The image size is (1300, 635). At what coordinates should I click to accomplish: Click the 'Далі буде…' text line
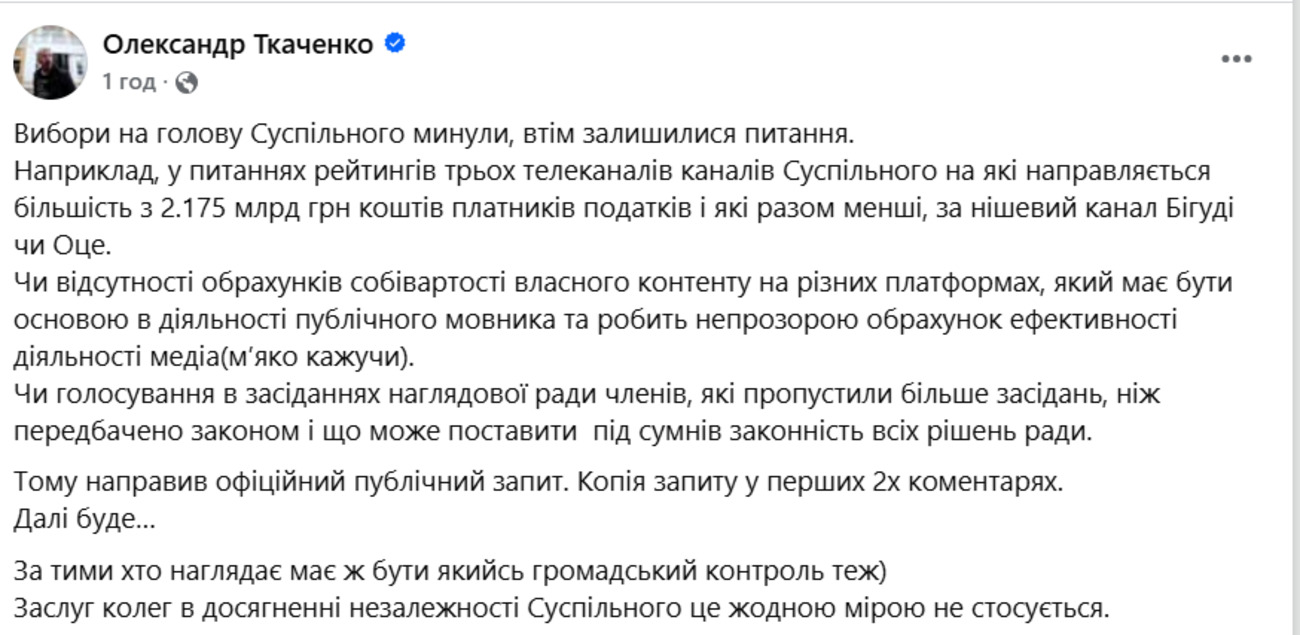tap(86, 520)
